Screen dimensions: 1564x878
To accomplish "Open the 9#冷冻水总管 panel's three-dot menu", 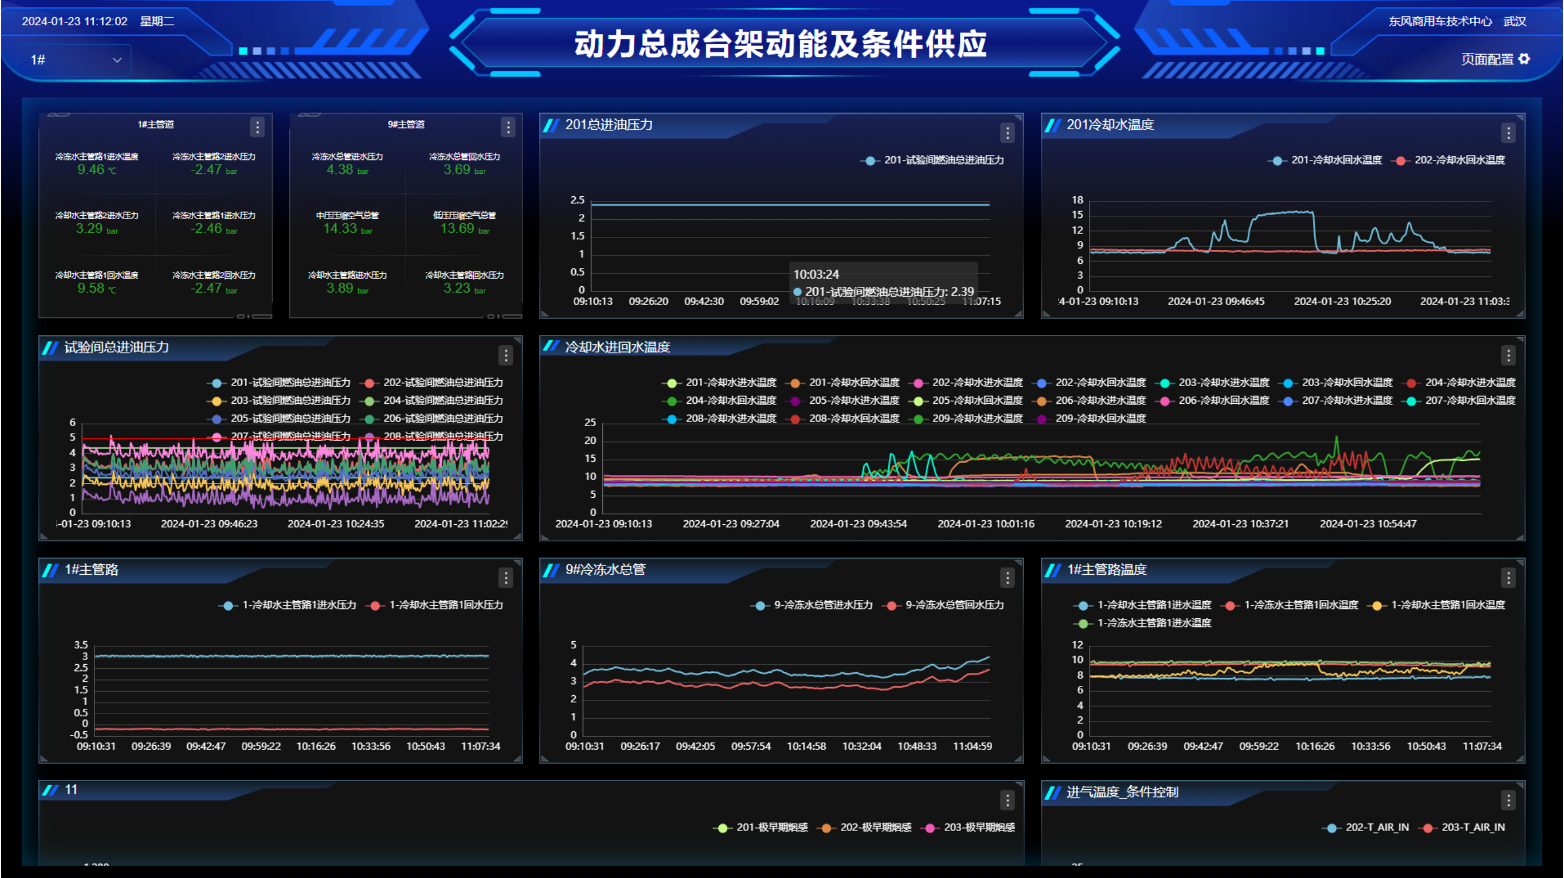I will pyautogui.click(x=1007, y=578).
